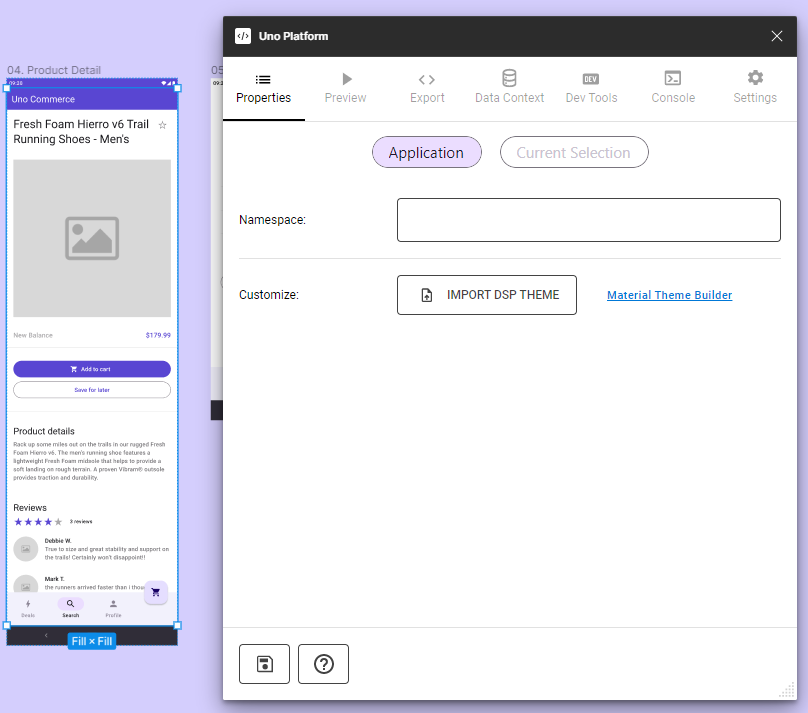The image size is (808, 713).
Task: Click Add to cart in the mockup
Action: pos(92,369)
